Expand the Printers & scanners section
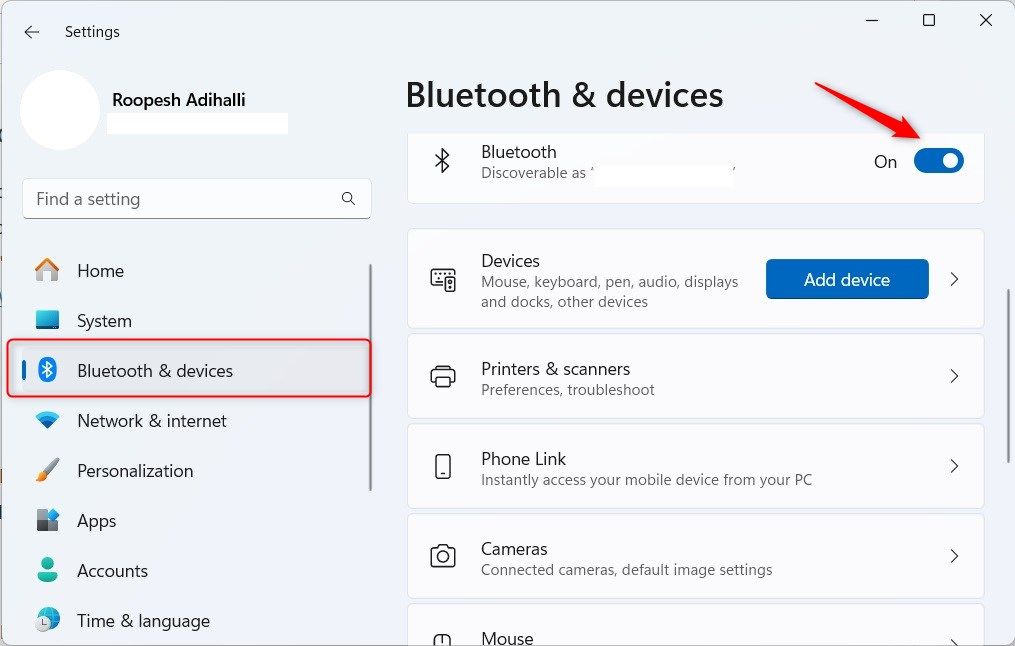1015x646 pixels. pos(953,376)
